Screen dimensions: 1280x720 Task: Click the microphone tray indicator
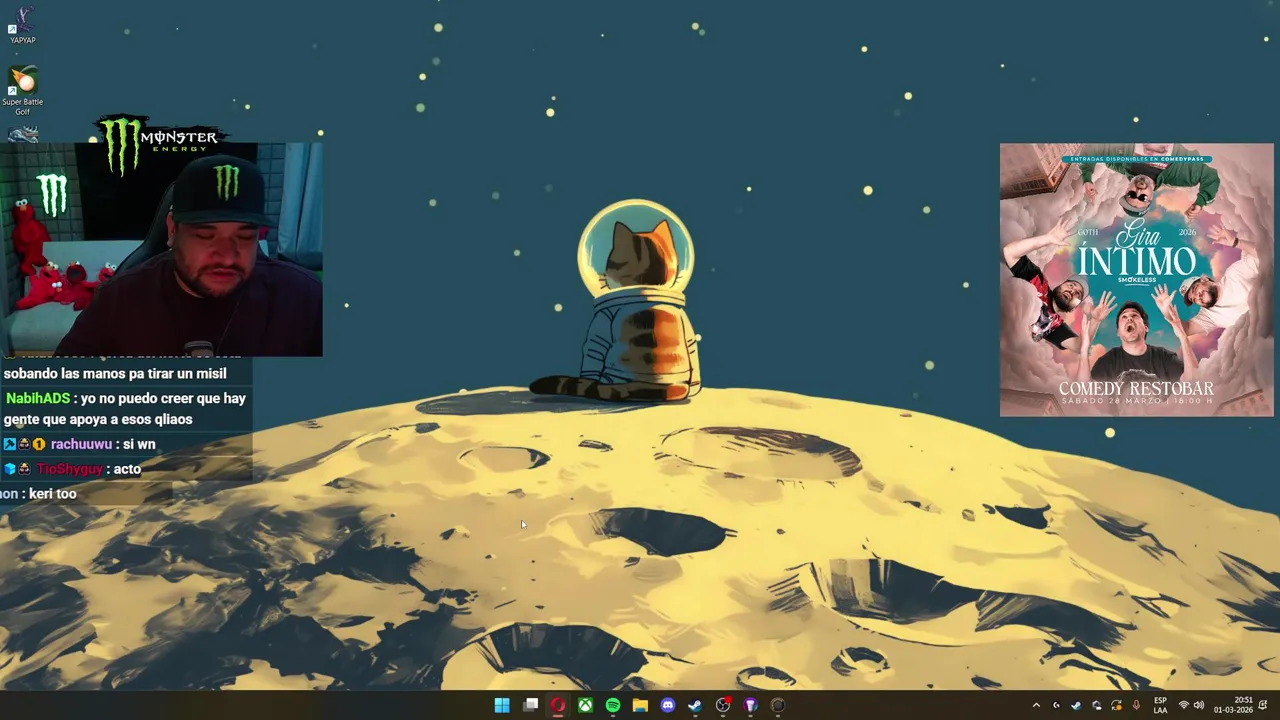1136,705
